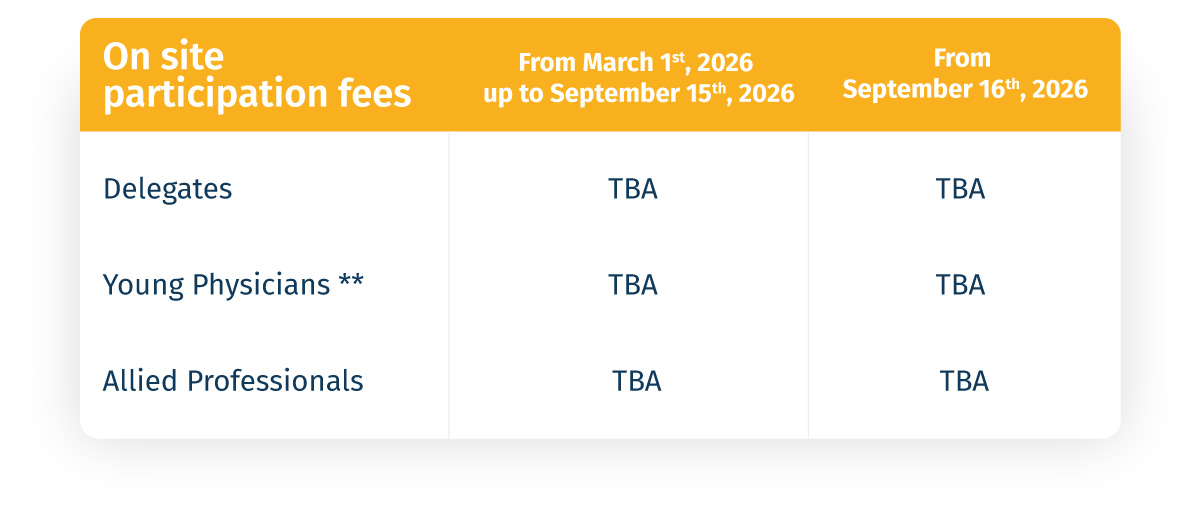Viewport: 1200px width, 519px height.
Task: Click 'September 16th, 2026' header text
Action: (x=964, y=89)
